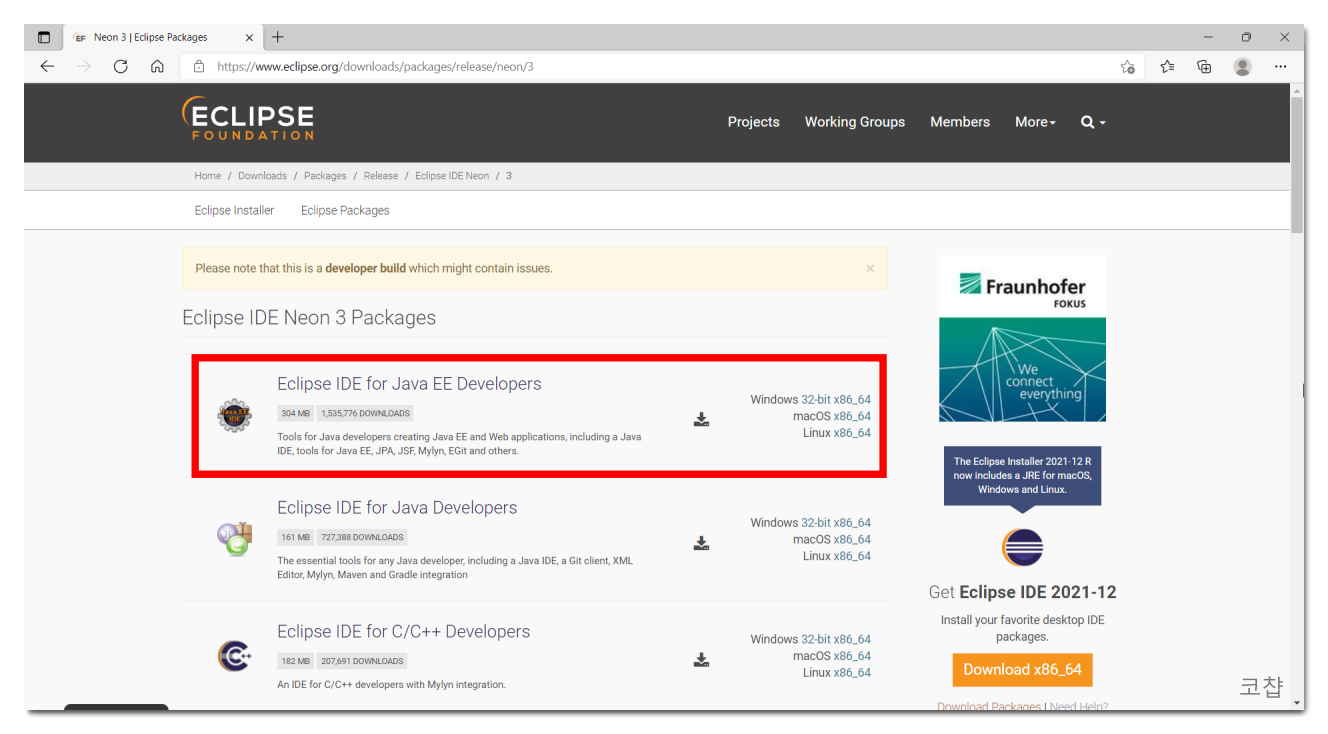Open a new browser tab

click(x=278, y=37)
